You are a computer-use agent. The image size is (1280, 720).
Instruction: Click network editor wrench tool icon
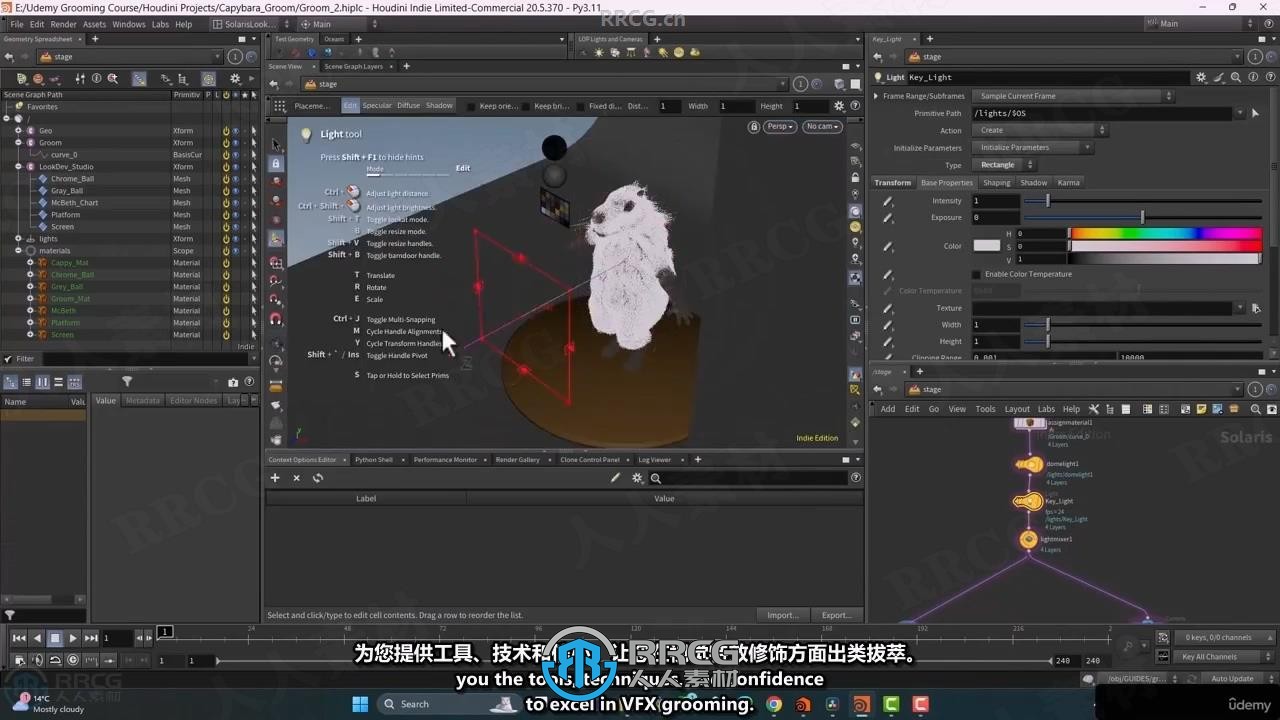pos(1094,409)
